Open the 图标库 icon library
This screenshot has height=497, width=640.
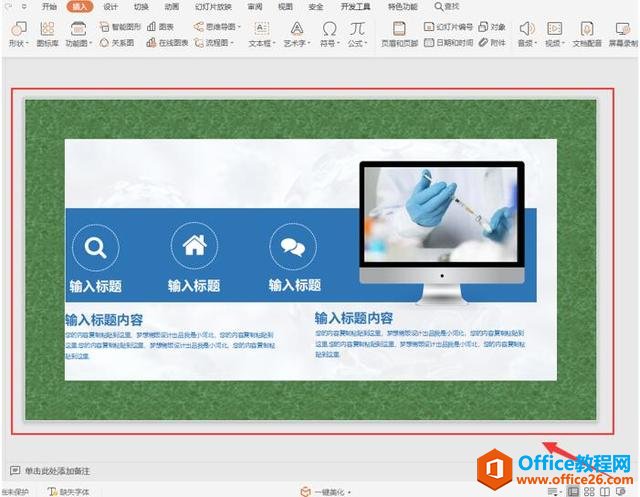point(47,34)
